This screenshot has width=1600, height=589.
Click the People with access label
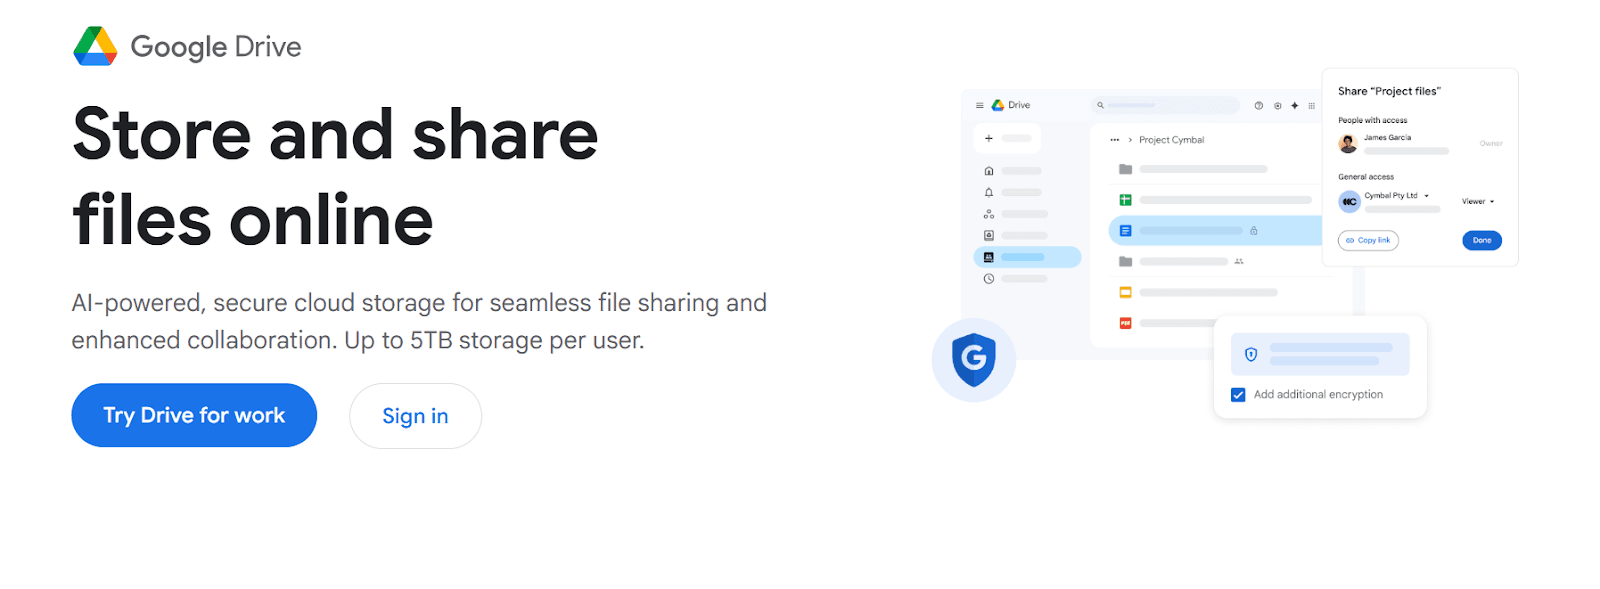(1372, 120)
